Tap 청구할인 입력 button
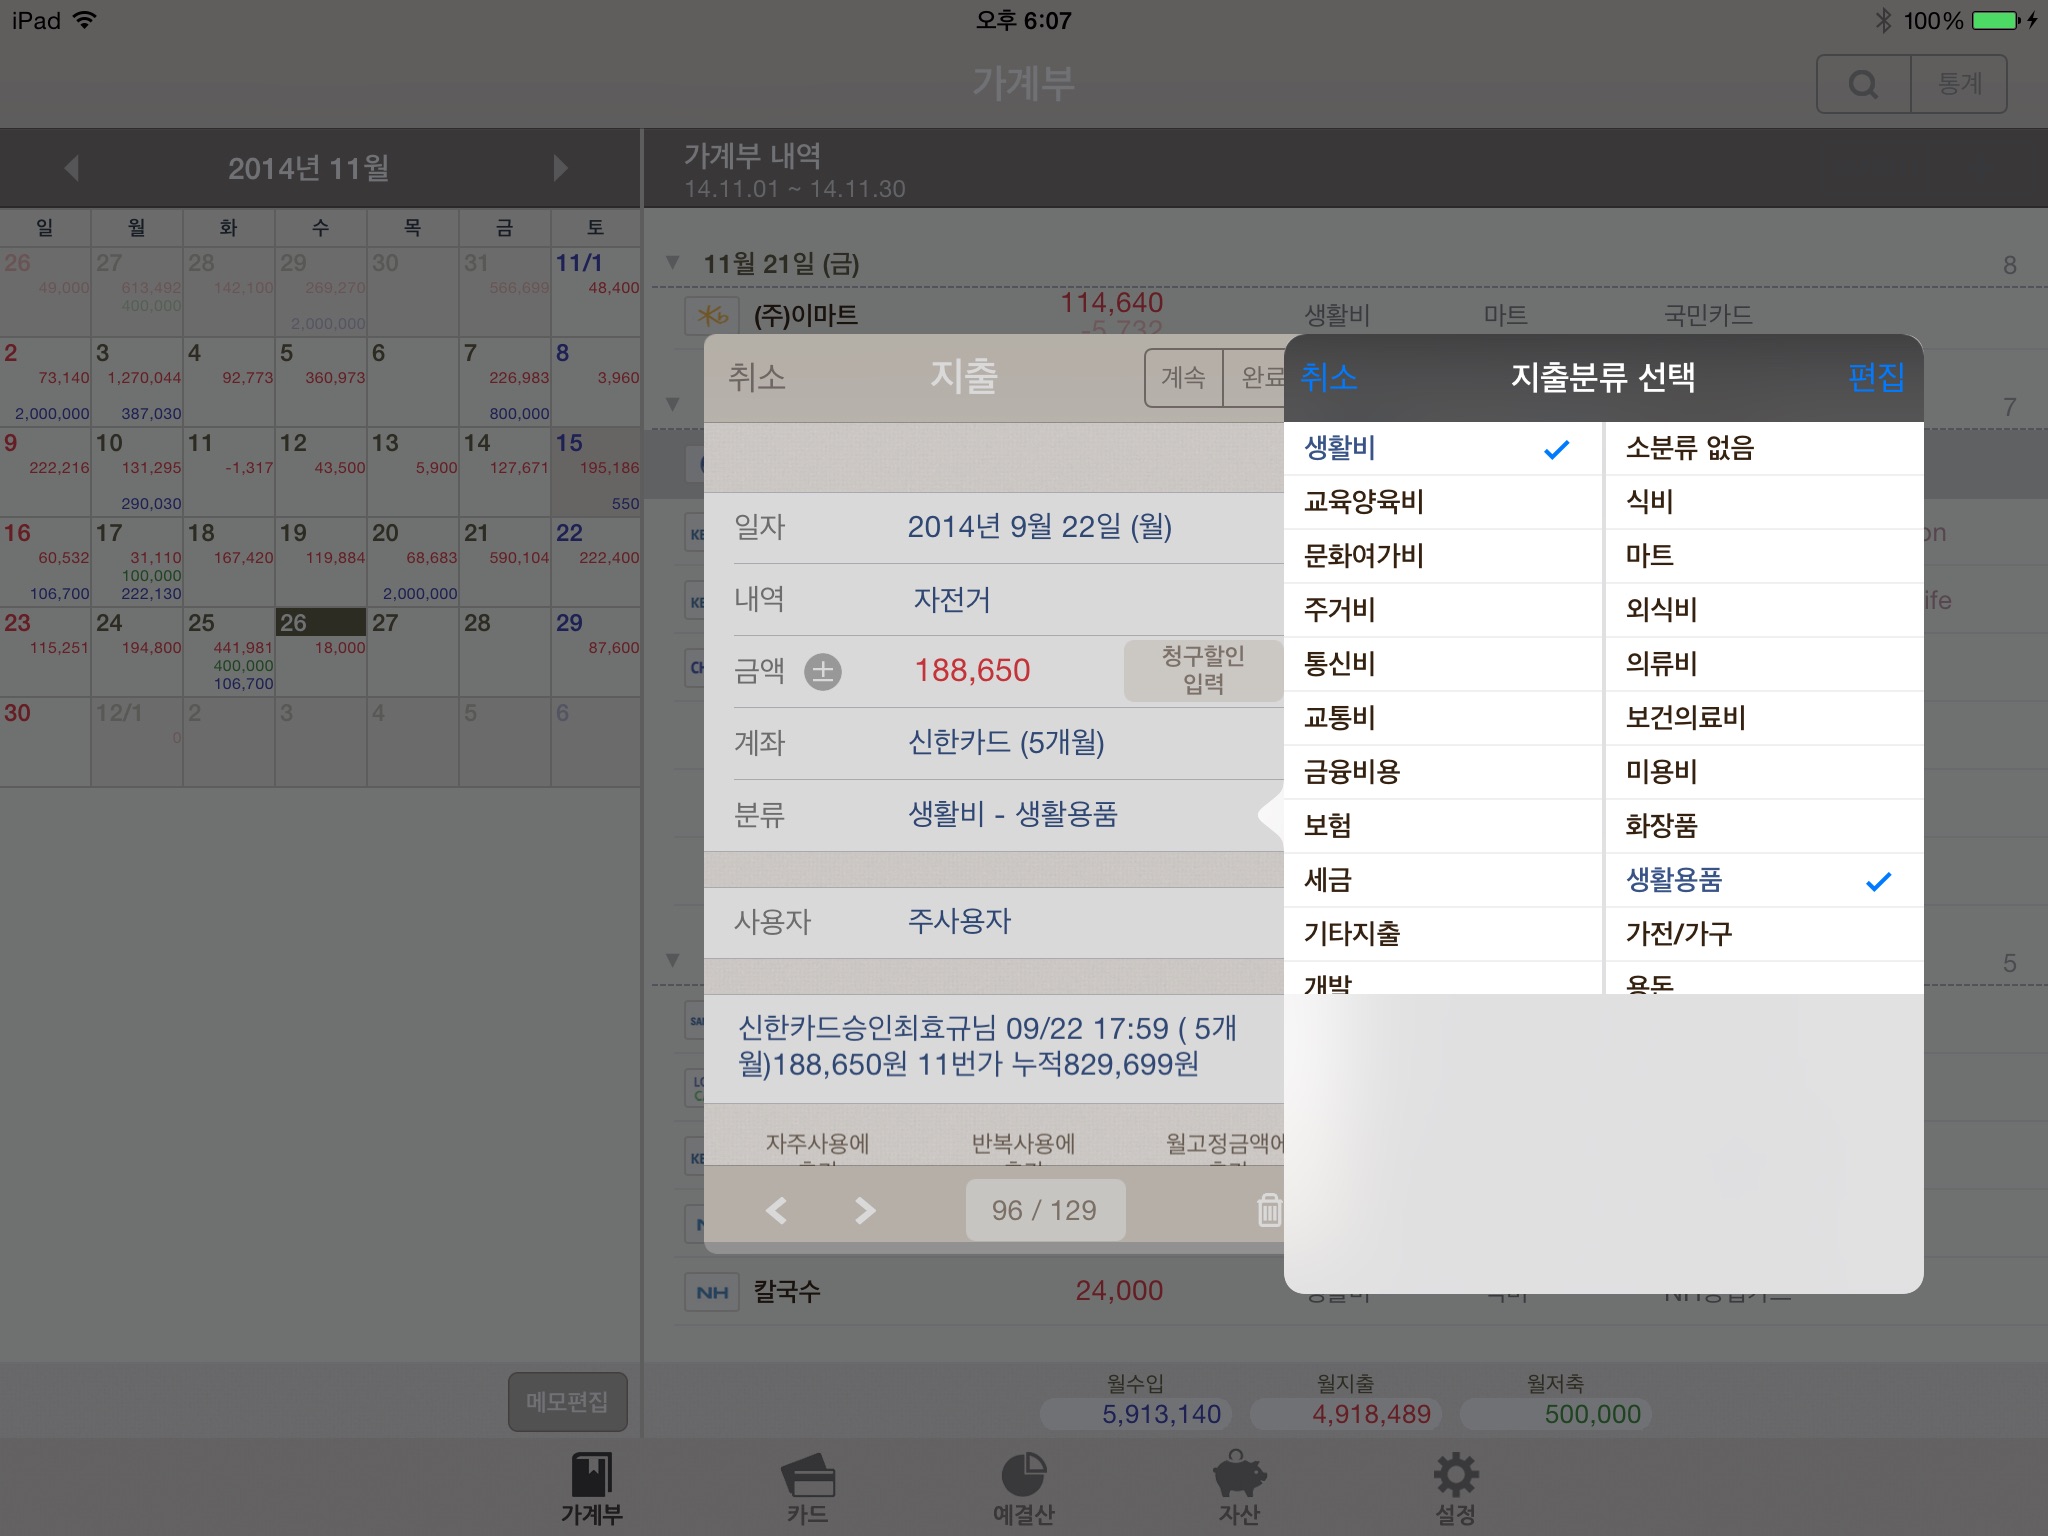2048x1536 pixels. (1203, 670)
